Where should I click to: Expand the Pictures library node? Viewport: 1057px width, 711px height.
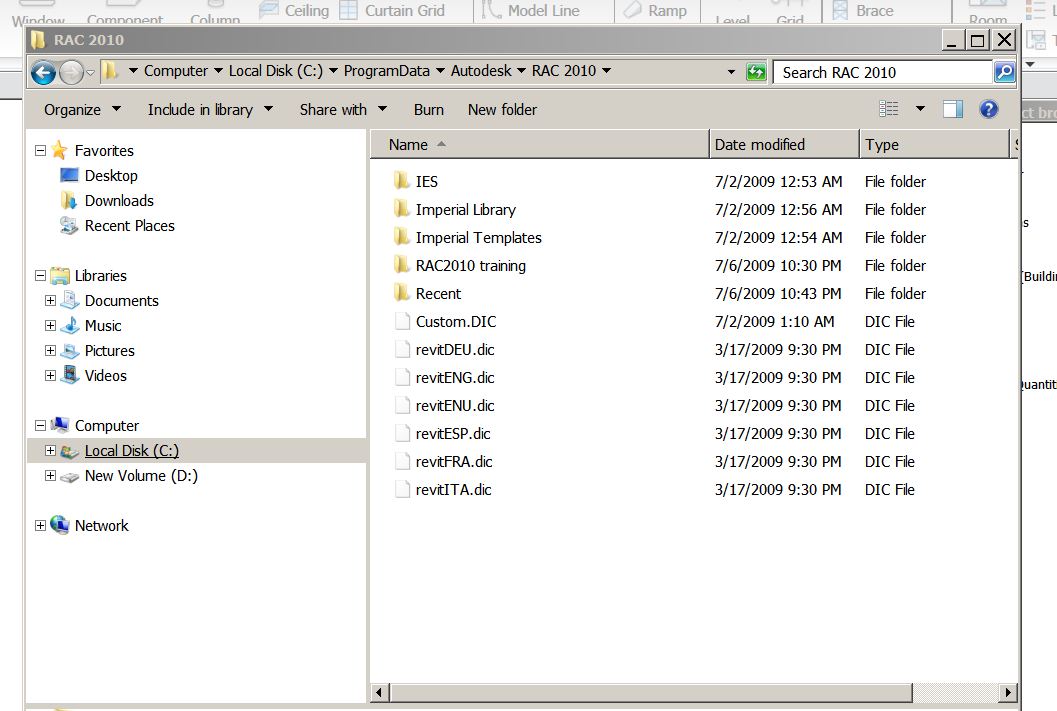[50, 350]
